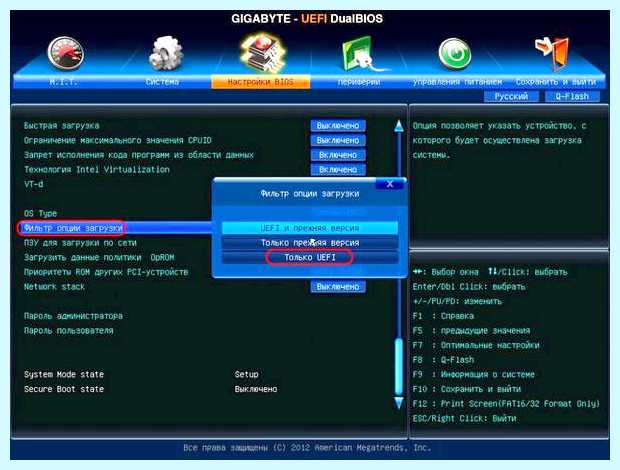Select Приоритеты ROM других PCI-устройств row
620x470 pixels.
coord(106,272)
